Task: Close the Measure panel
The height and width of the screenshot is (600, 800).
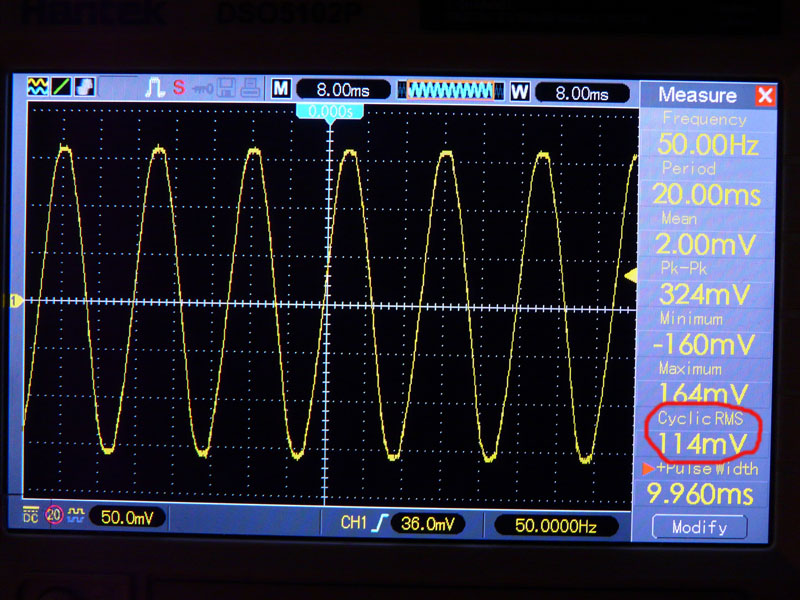Action: point(765,96)
